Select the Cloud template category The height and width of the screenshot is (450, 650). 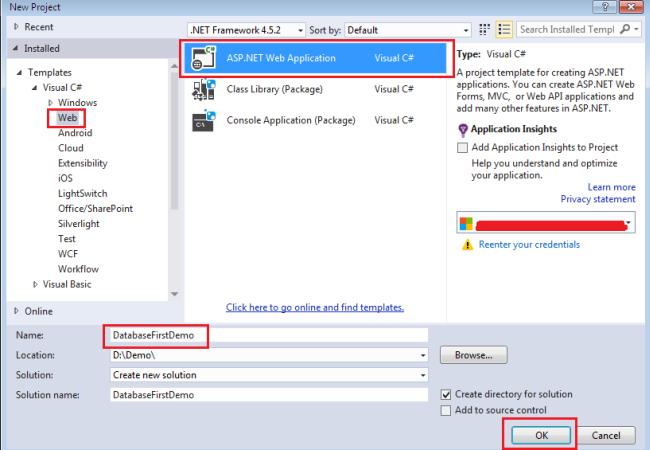tap(70, 148)
